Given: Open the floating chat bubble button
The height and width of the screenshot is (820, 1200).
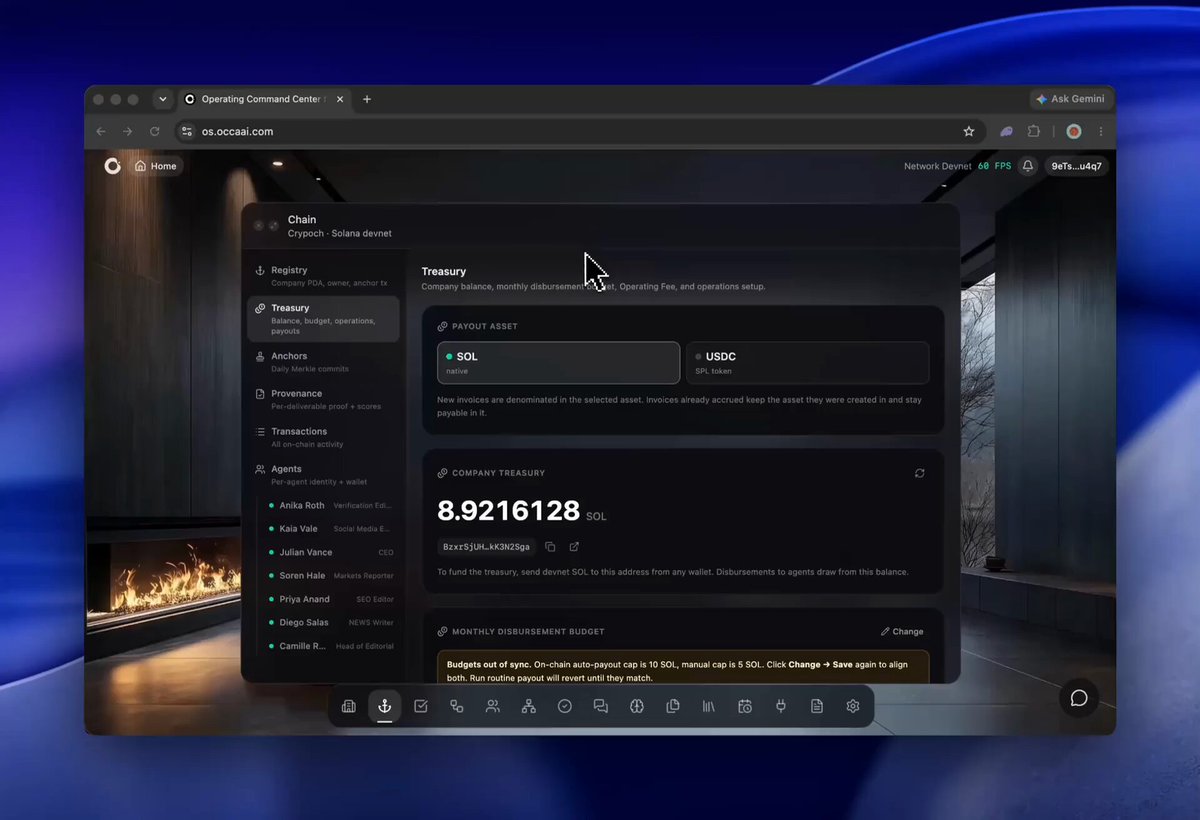Looking at the screenshot, I should (x=1079, y=698).
